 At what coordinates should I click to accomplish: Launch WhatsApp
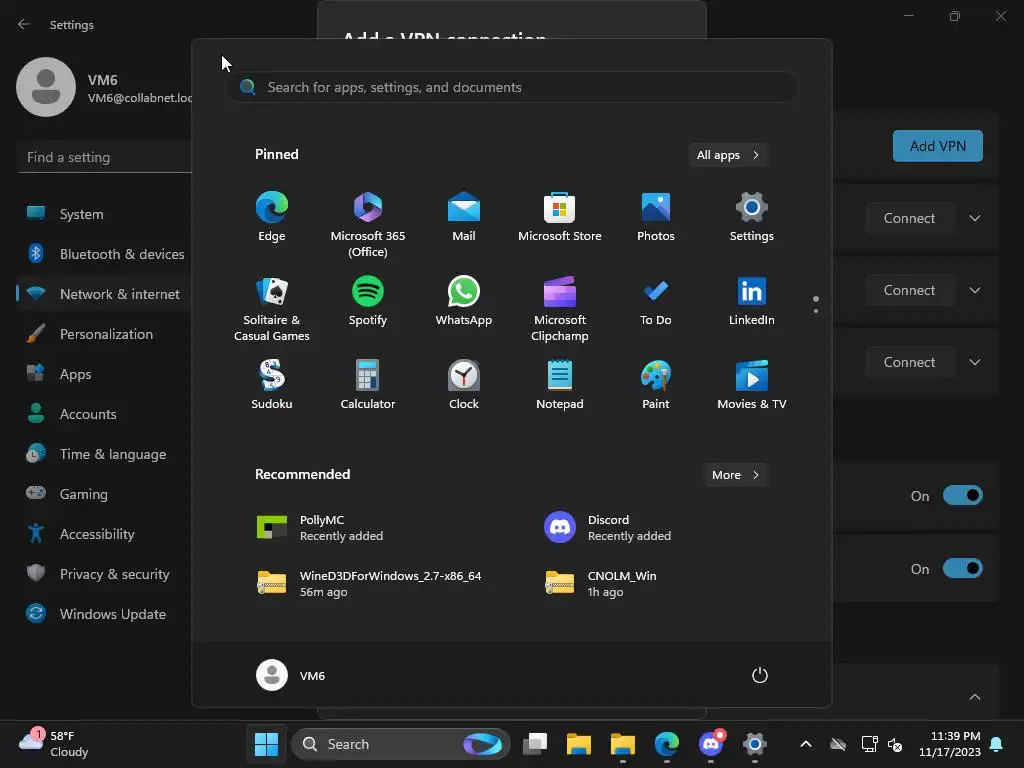coord(464,302)
